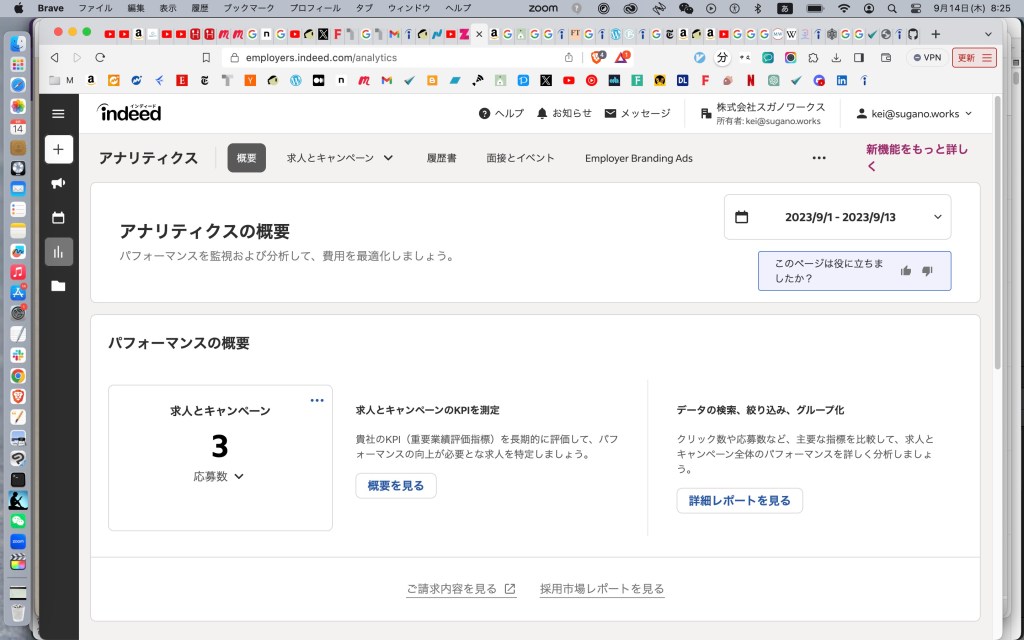This screenshot has width=1024, height=640.
Task: Open the megaphone campaigns icon in sidebar
Action: coord(58,183)
